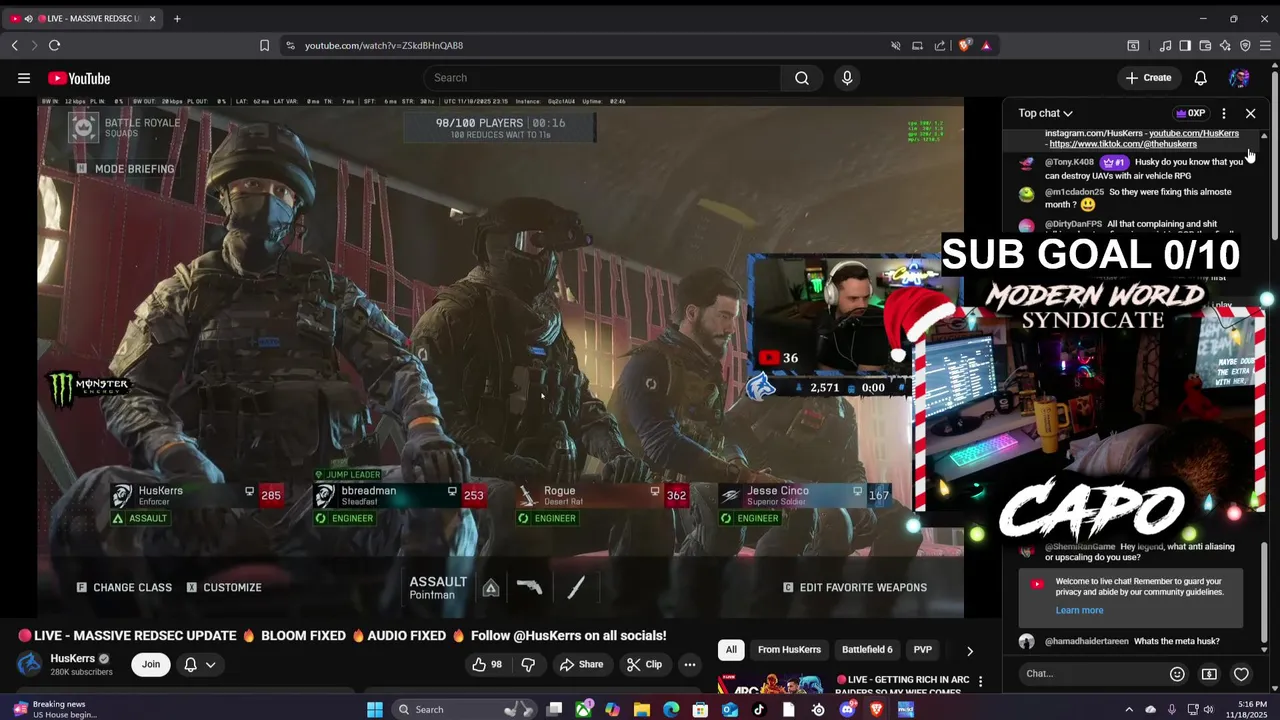
Task: Click the Super Chat purchase icon
Action: 1209,674
